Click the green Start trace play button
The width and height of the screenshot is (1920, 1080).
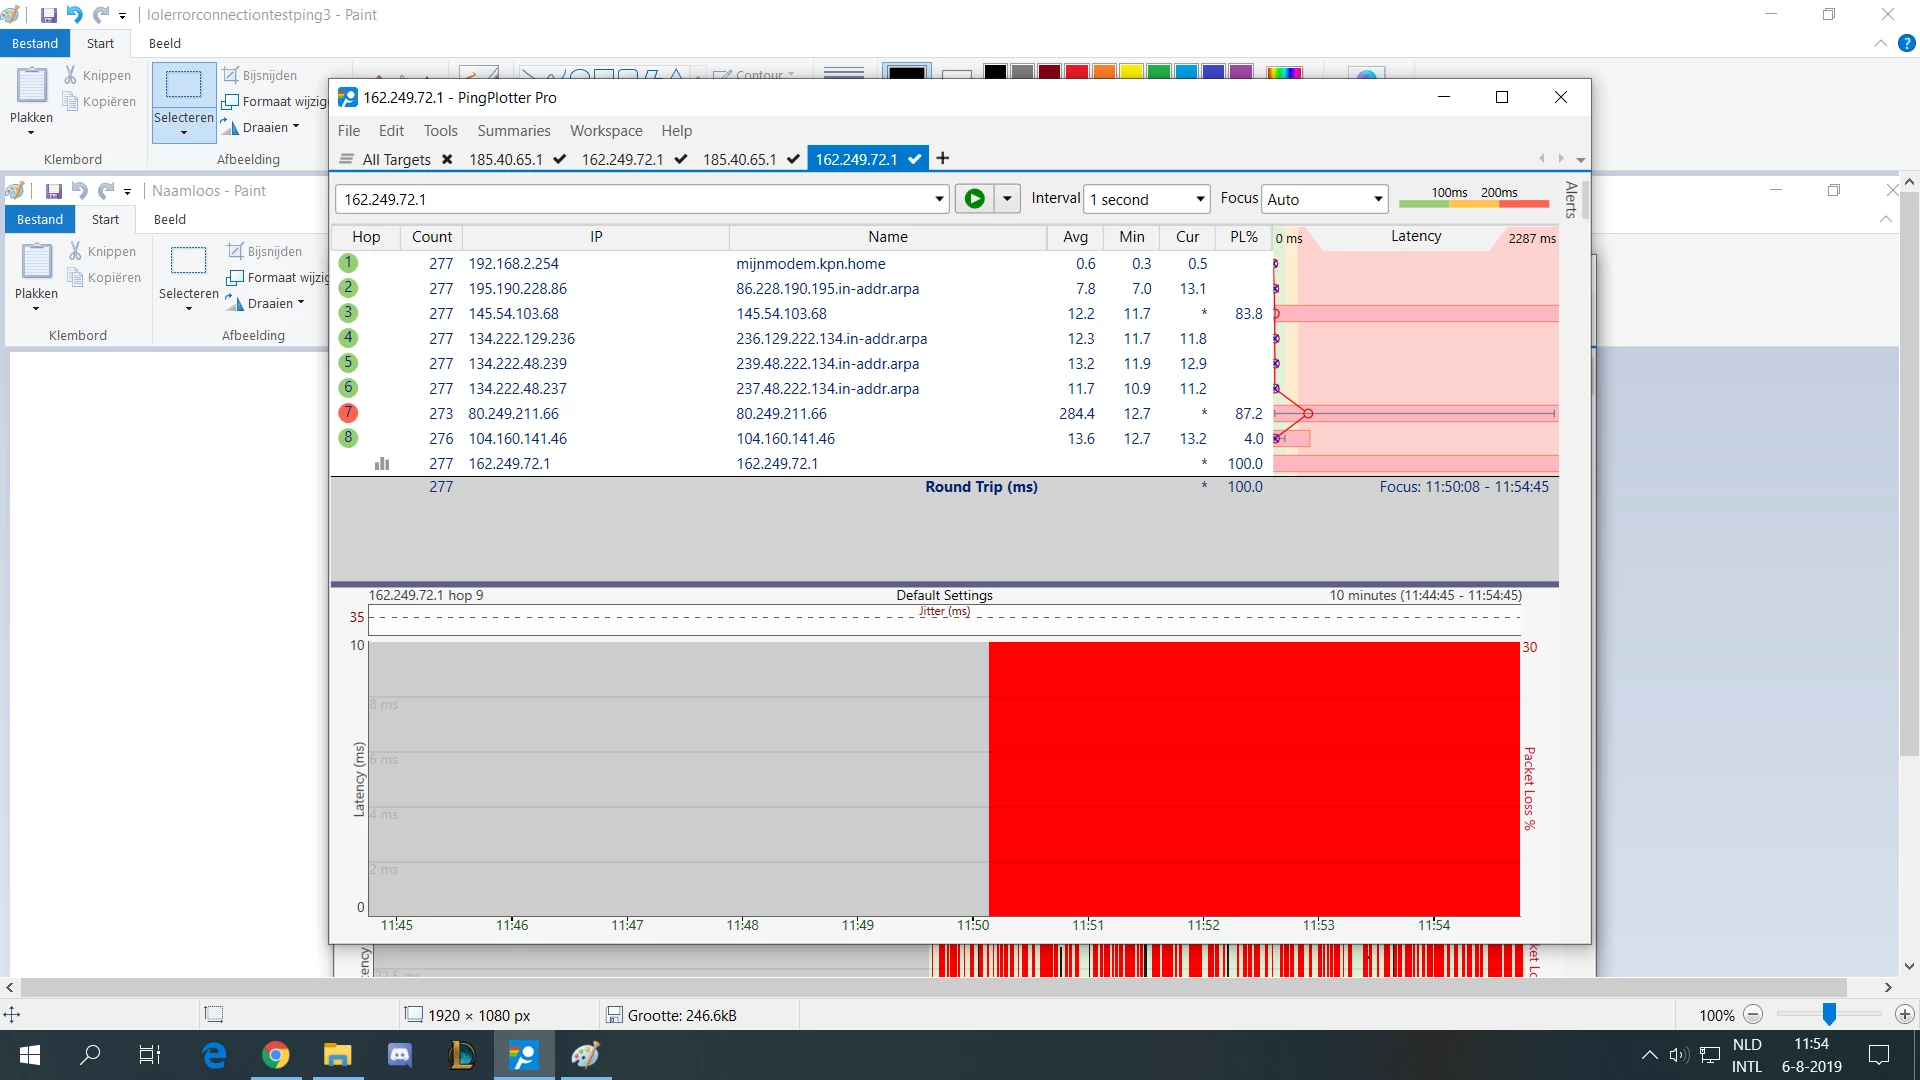(x=974, y=199)
